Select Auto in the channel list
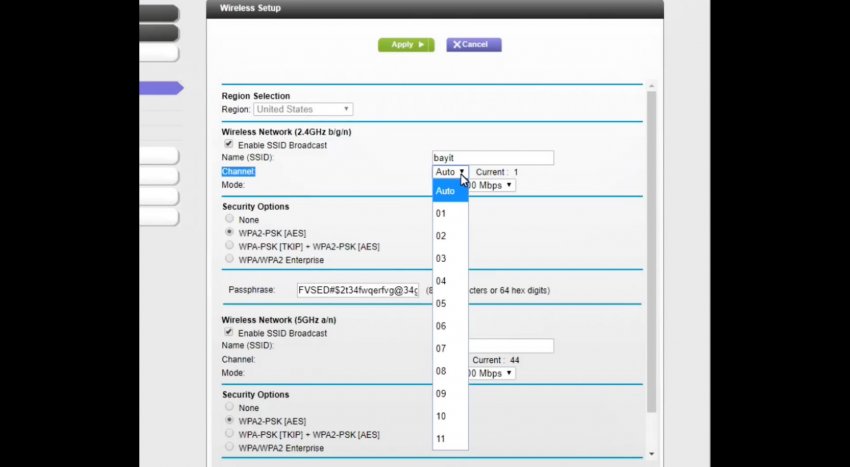 449,191
